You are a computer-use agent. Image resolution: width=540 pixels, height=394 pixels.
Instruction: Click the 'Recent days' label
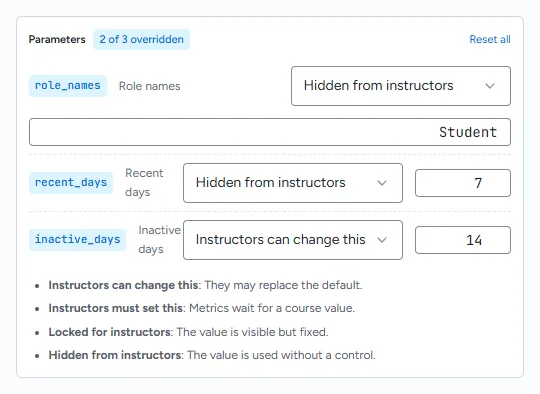(x=144, y=183)
